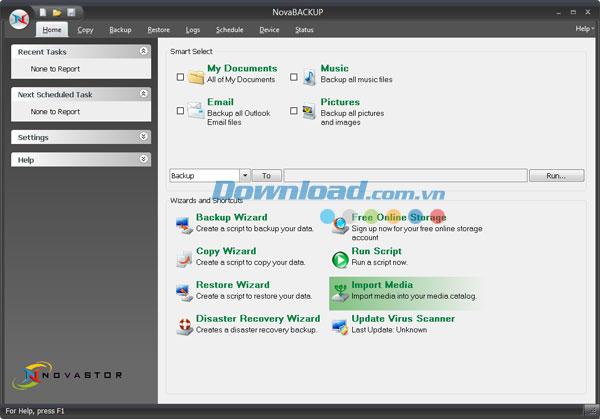This screenshot has height=419, width=600.
Task: Click the destination path input field
Action: [404, 176]
